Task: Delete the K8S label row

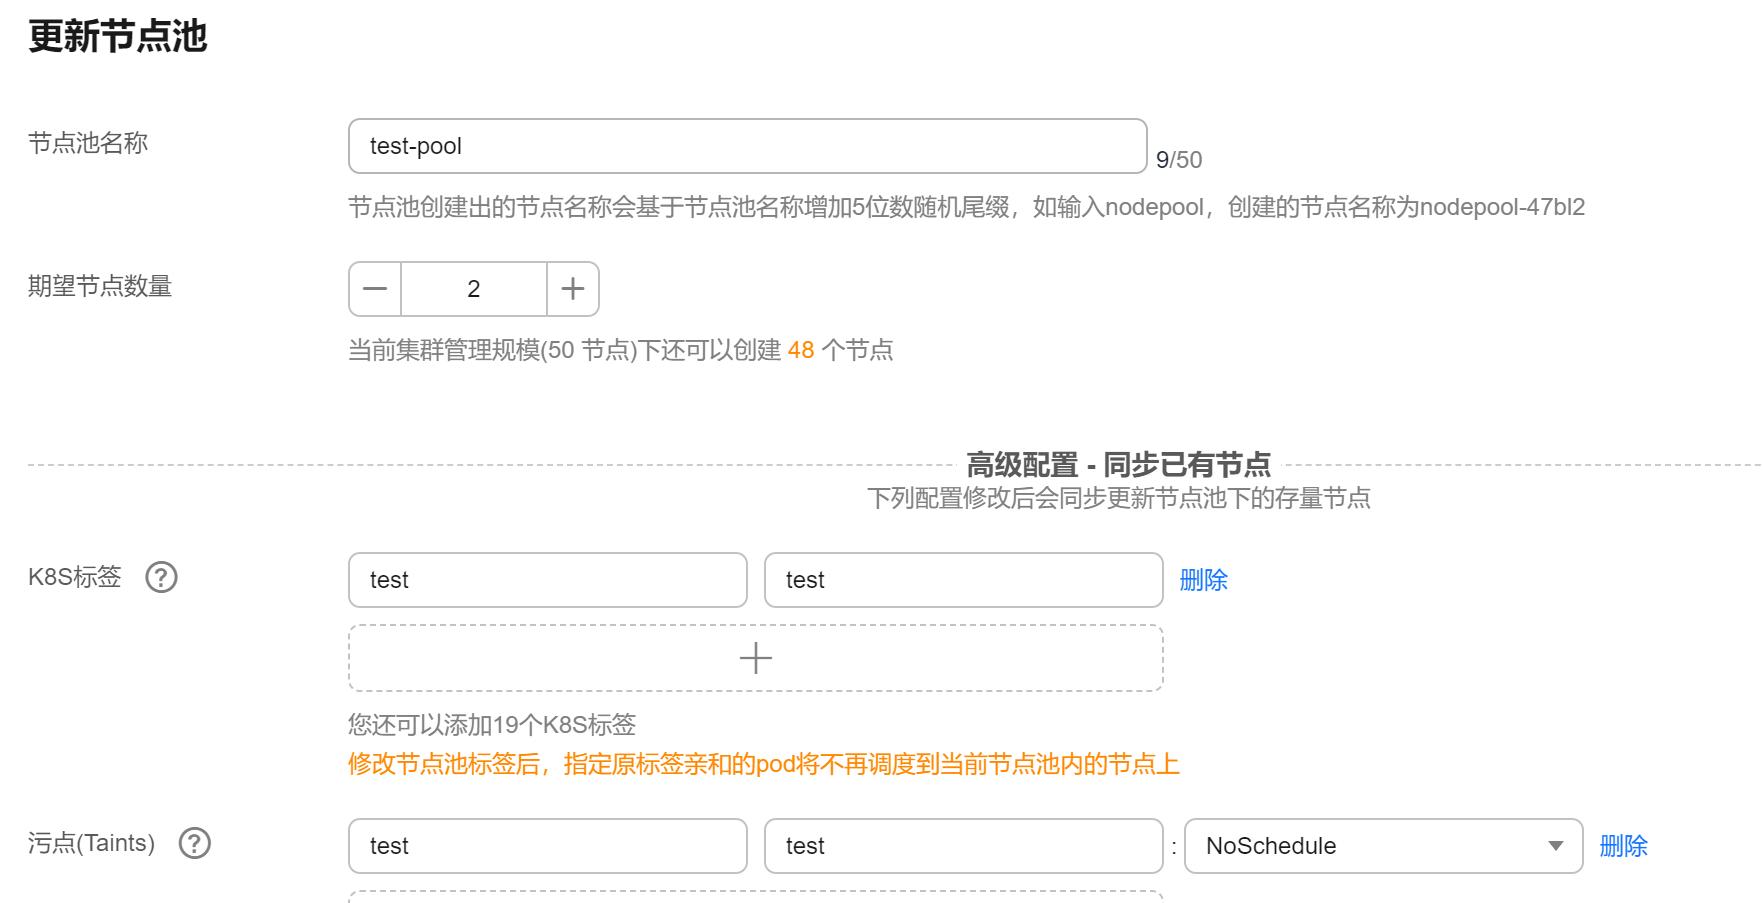Action: [1203, 580]
